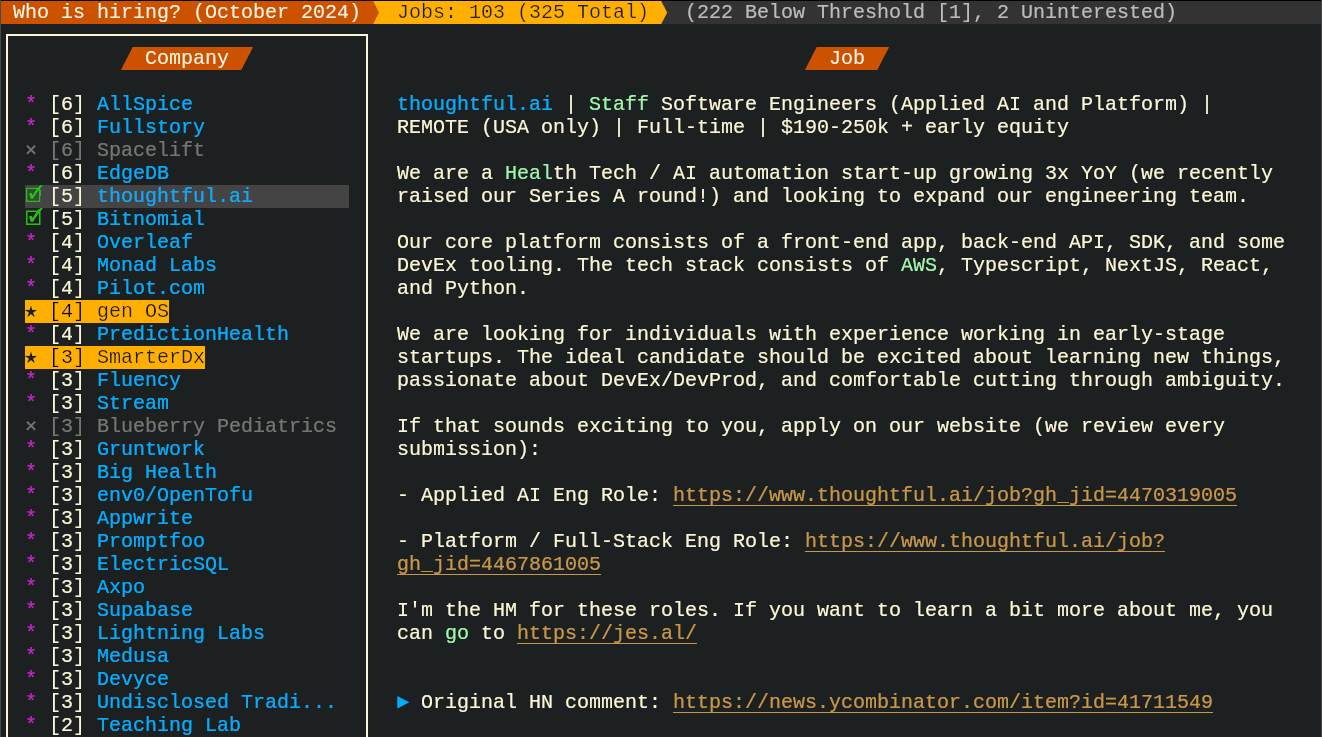Select Devyce in company list
1322x737 pixels.
click(x=133, y=679)
